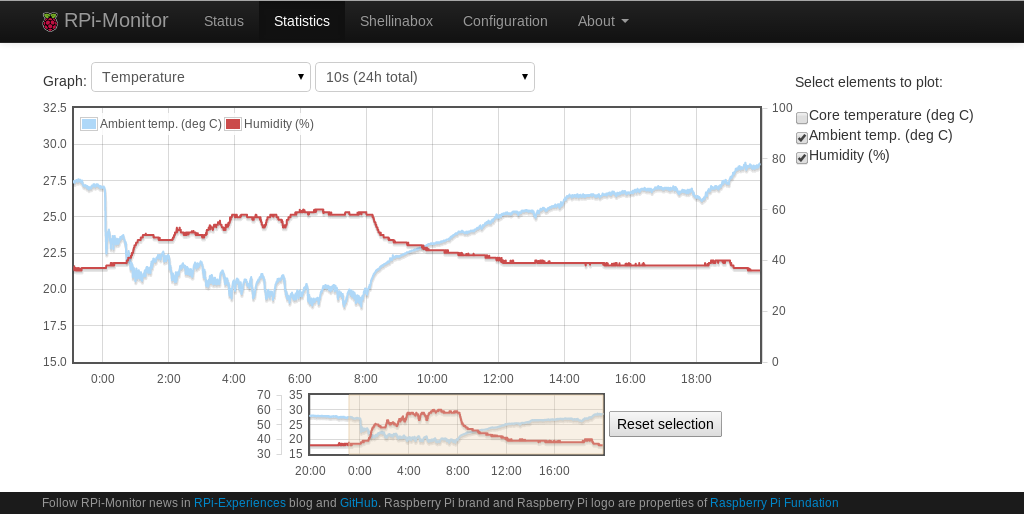Image resolution: width=1024 pixels, height=514 pixels.
Task: Open the Temperature graph dropdown
Action: [201, 77]
